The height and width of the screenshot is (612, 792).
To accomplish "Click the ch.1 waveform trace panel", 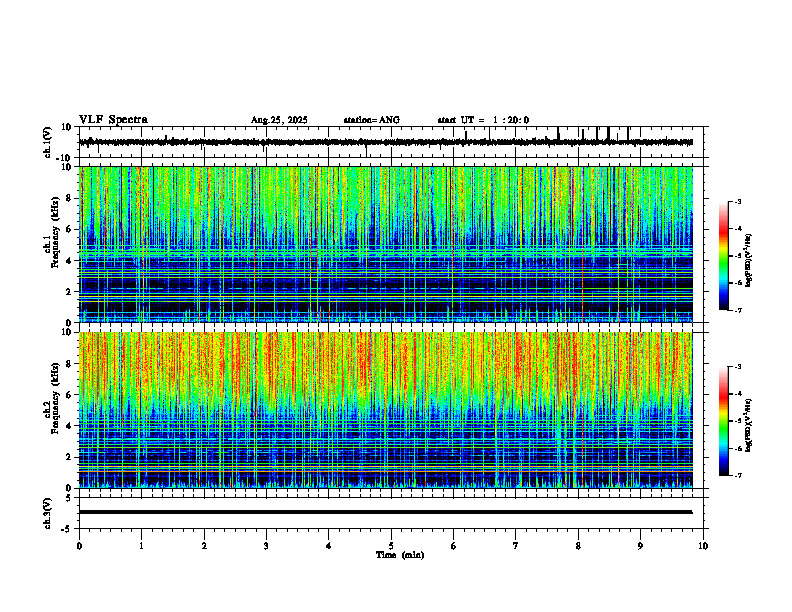I will coord(393,142).
